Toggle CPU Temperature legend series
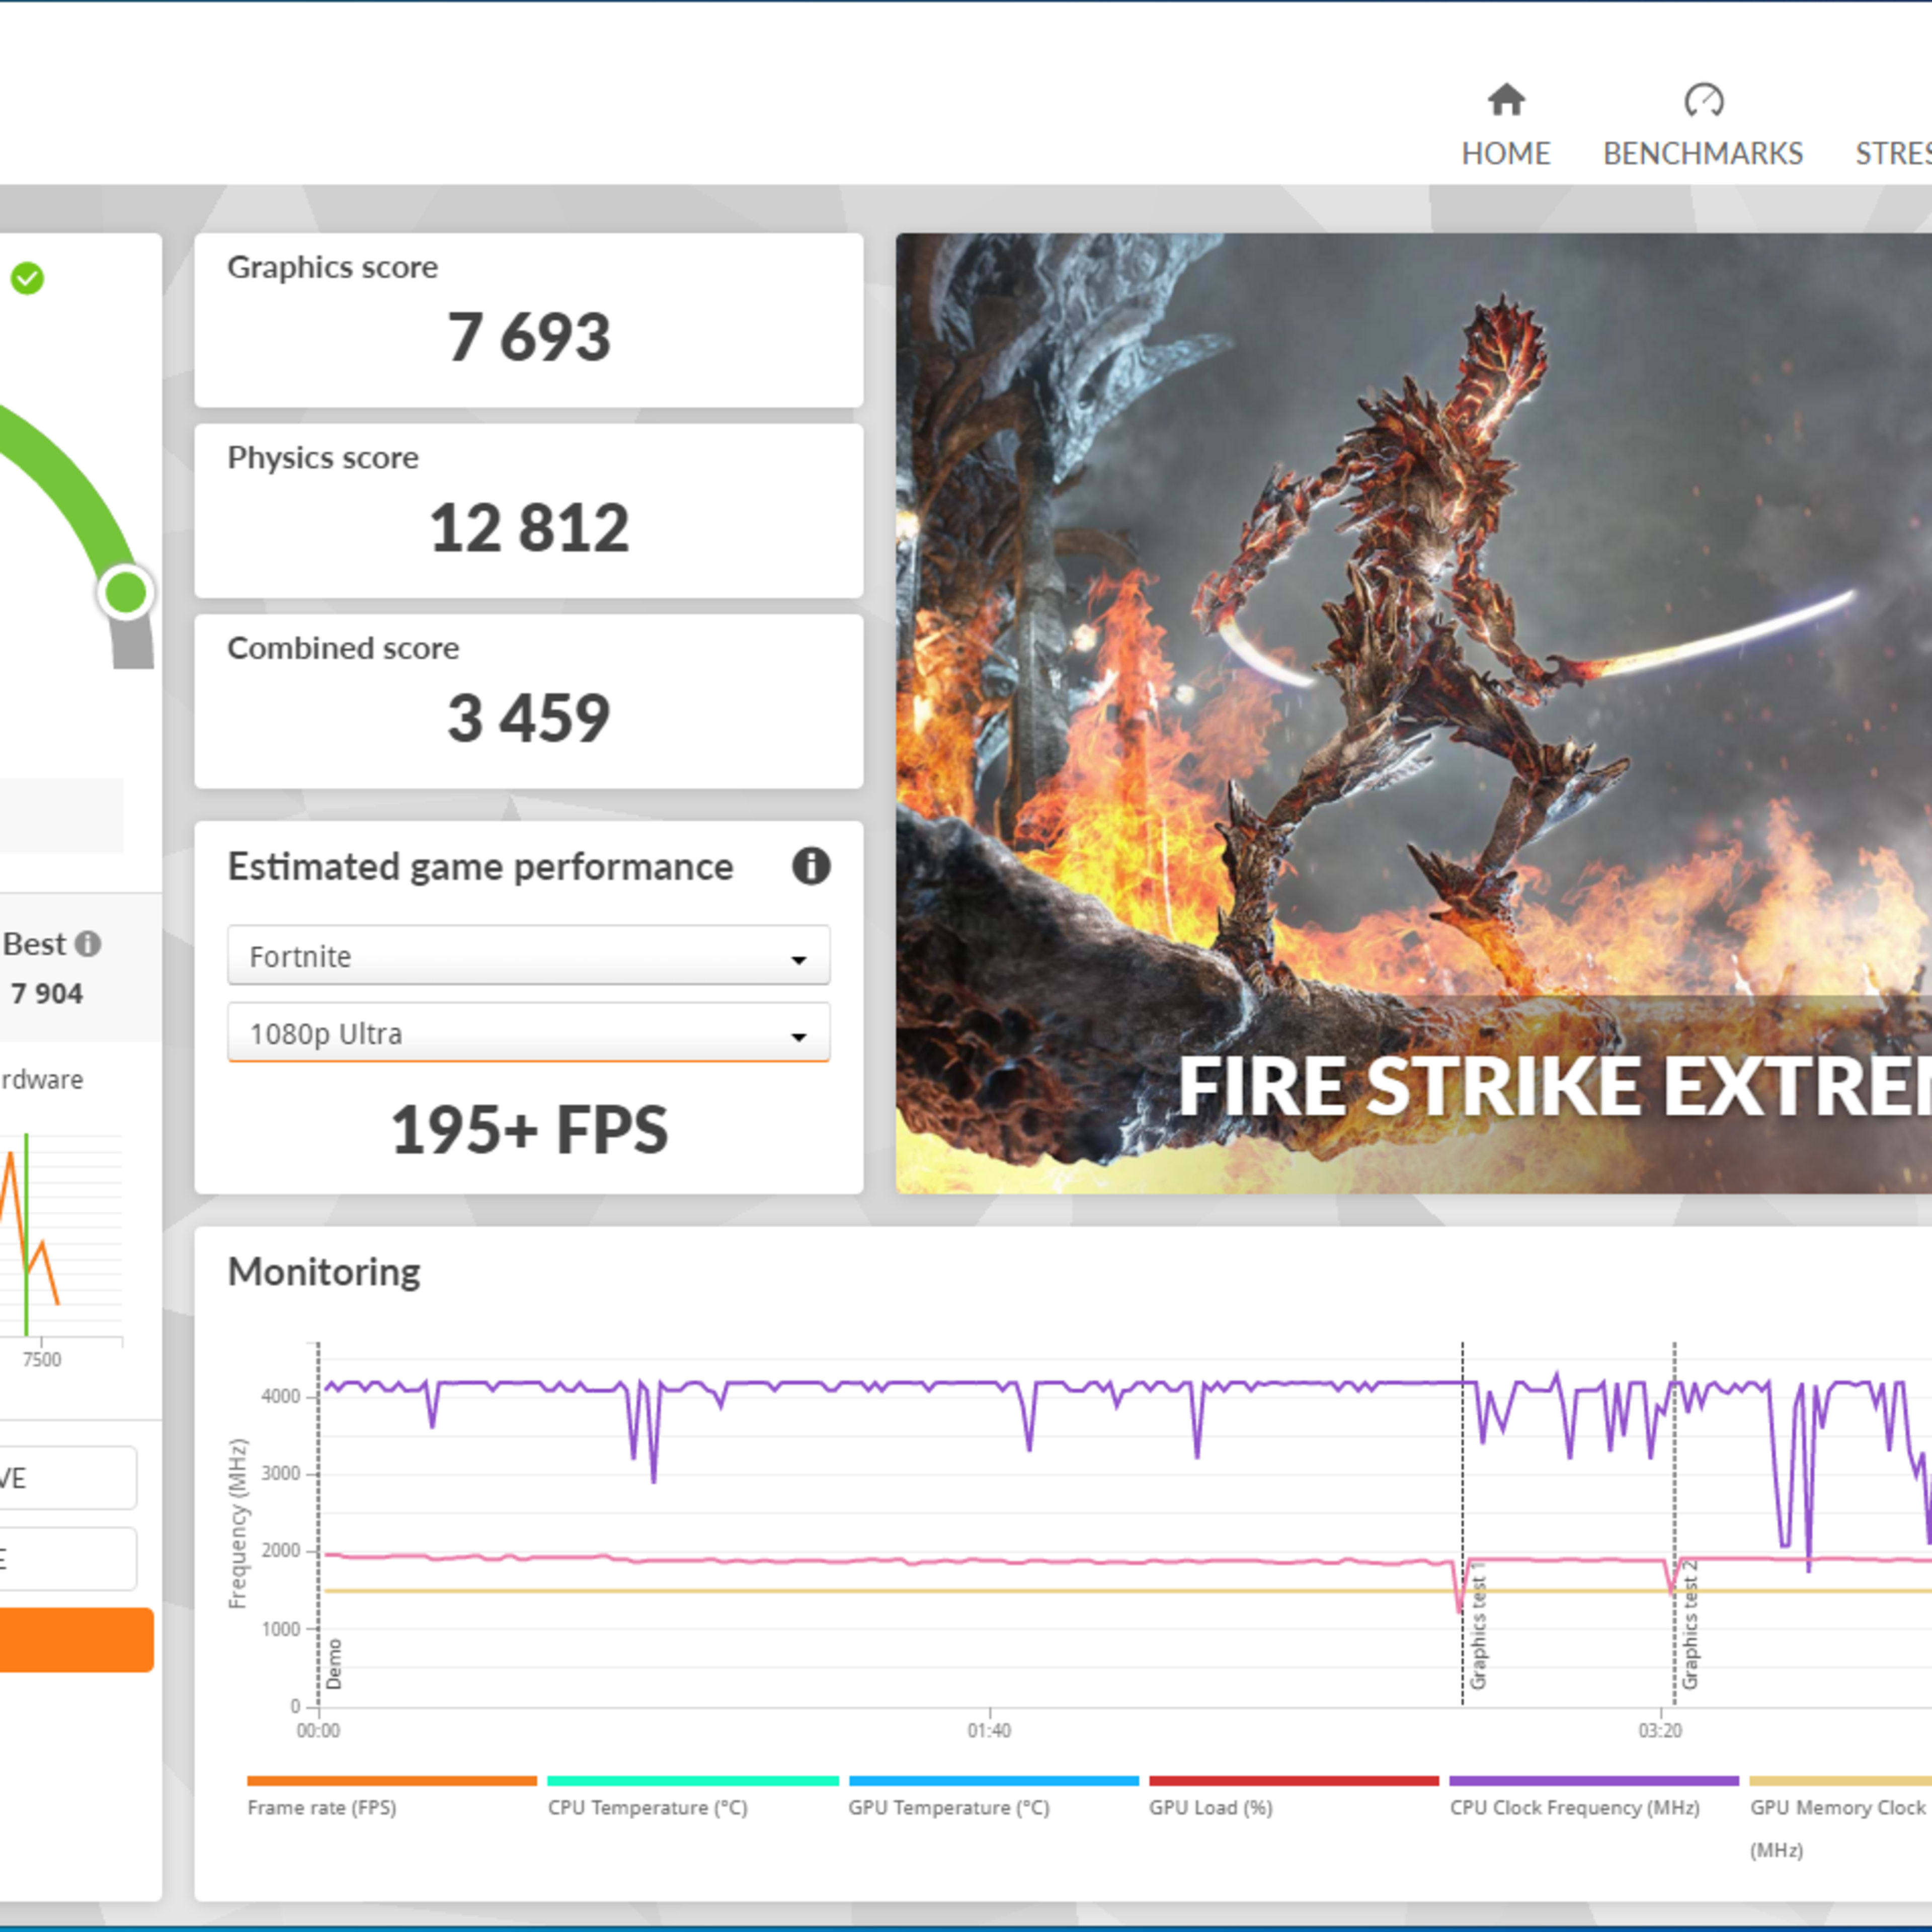This screenshot has width=1932, height=1932. click(x=692, y=1797)
